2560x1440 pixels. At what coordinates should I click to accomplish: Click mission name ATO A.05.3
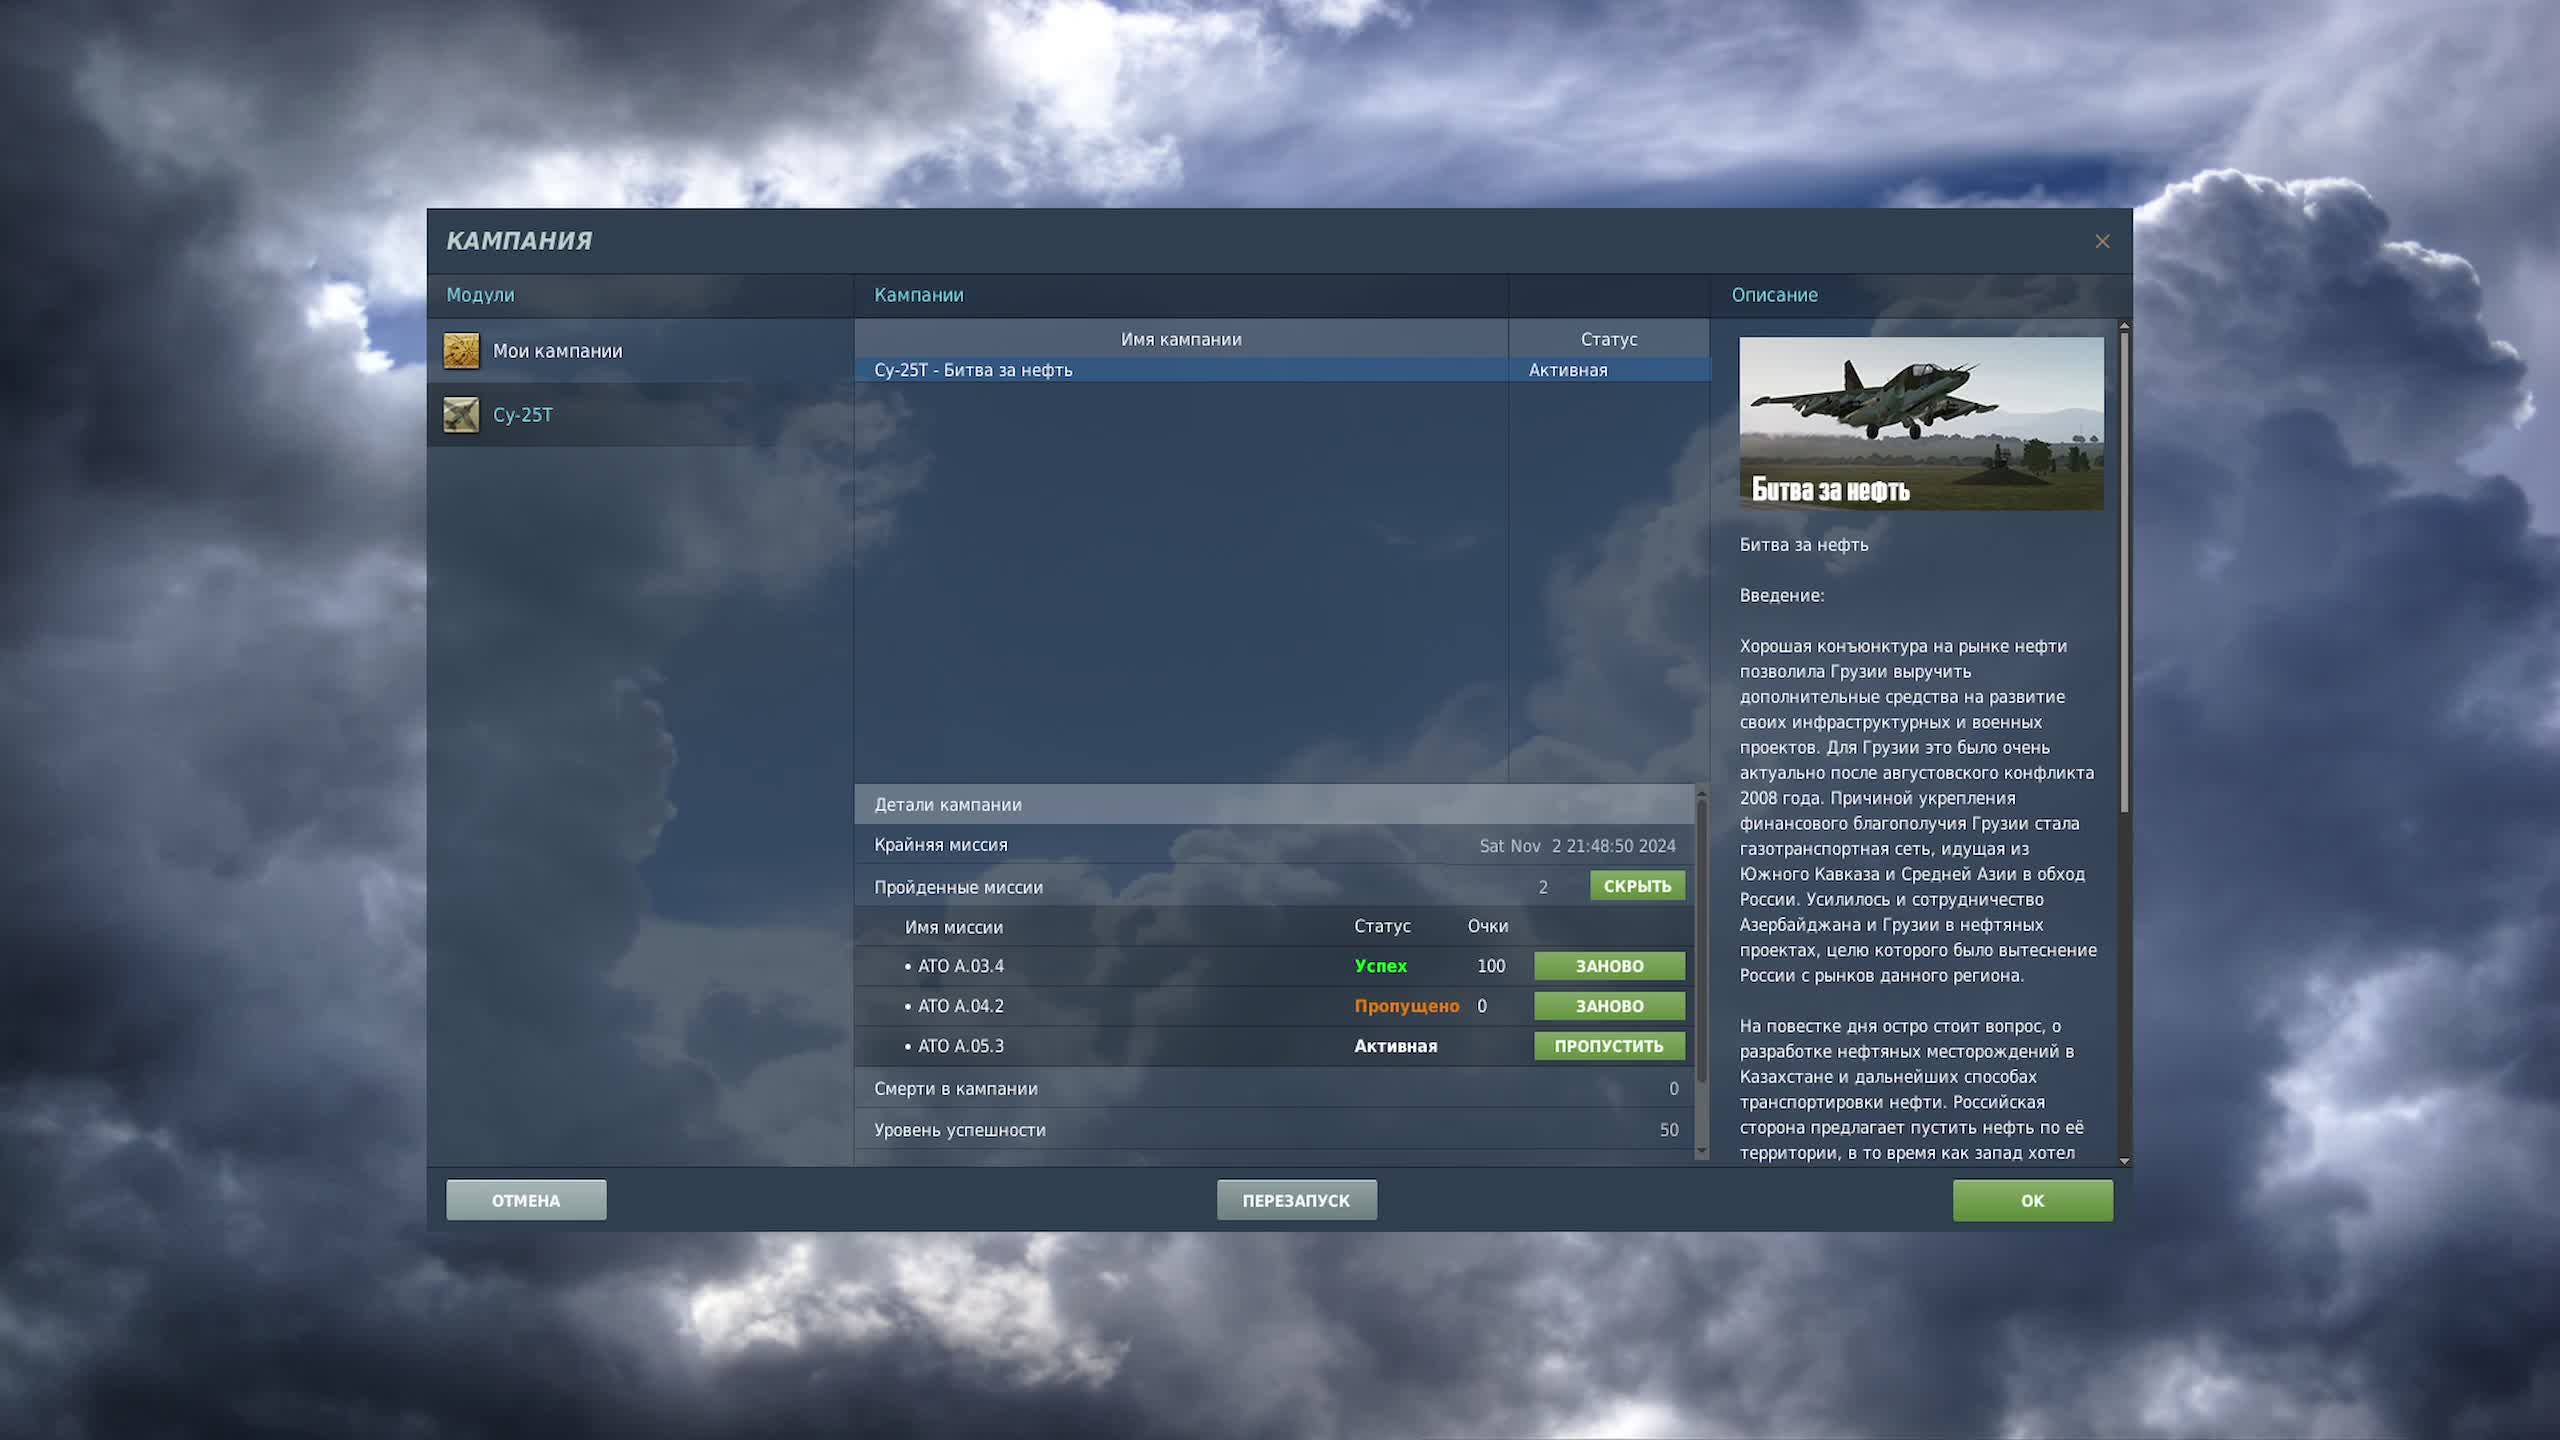[962, 1046]
